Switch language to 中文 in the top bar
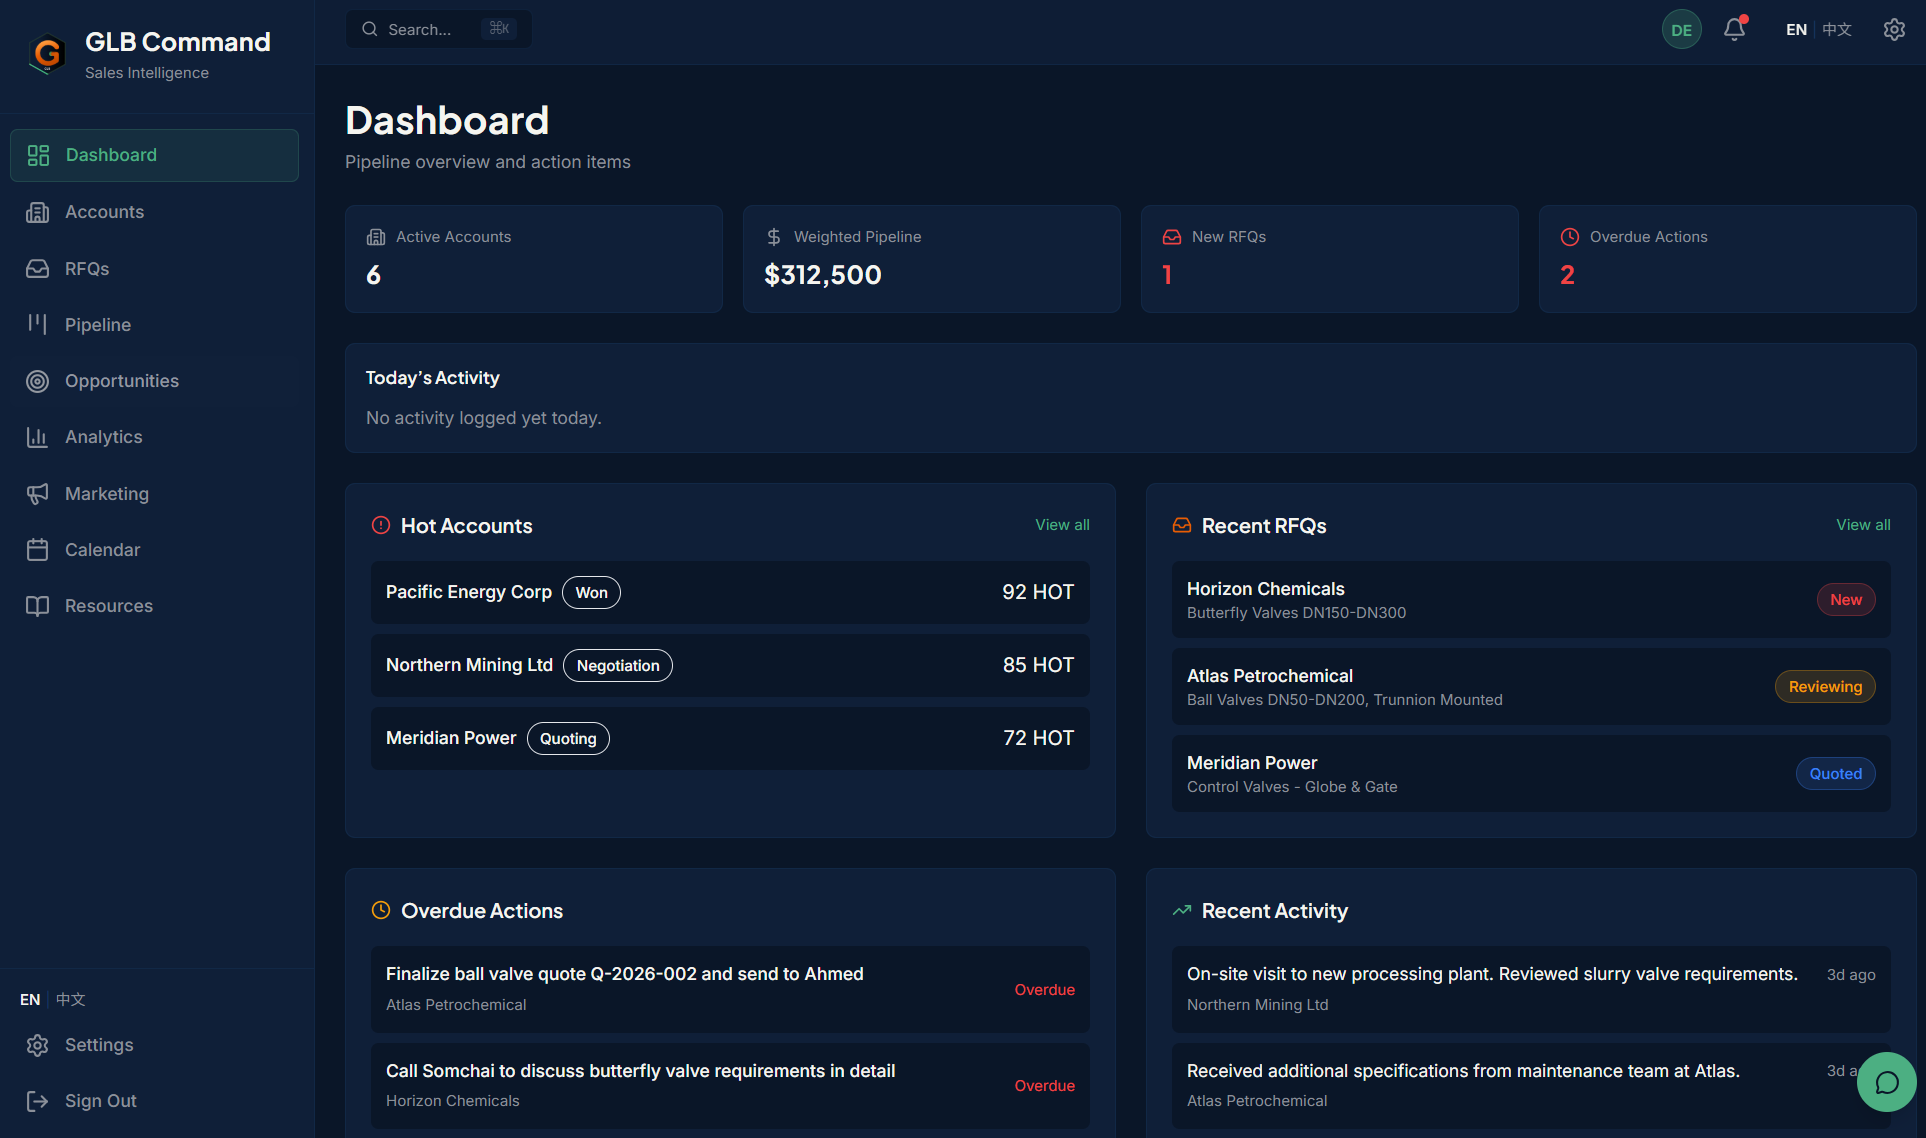1926x1138 pixels. pyautogui.click(x=1836, y=29)
